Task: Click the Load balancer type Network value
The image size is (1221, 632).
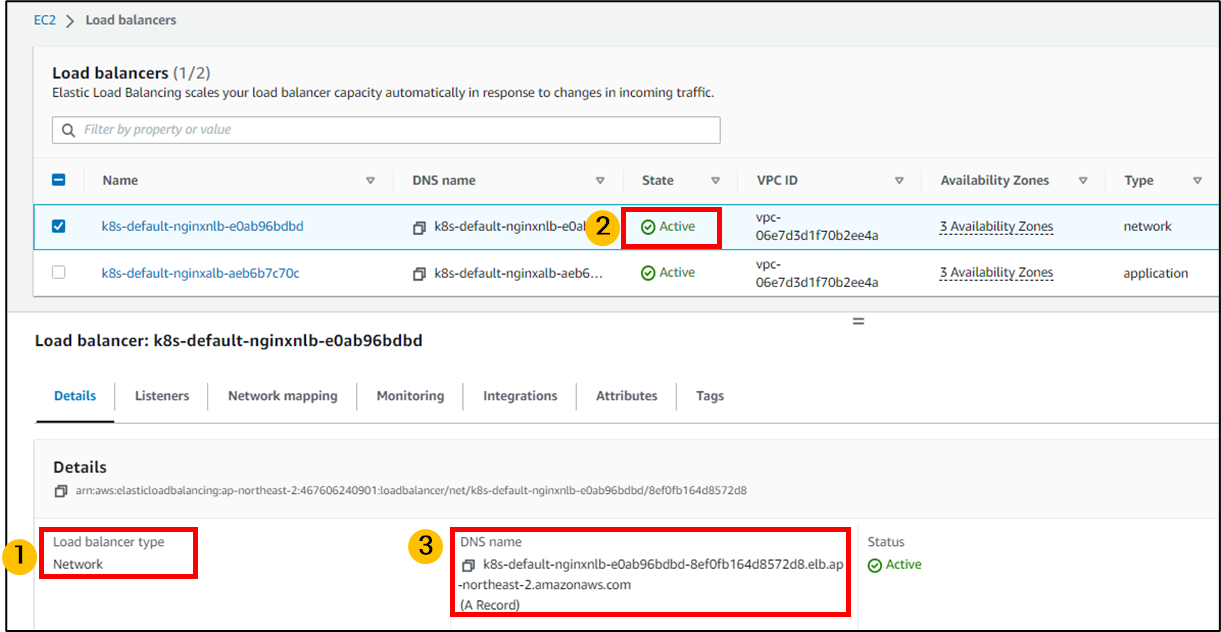Action: pyautogui.click(x=78, y=564)
